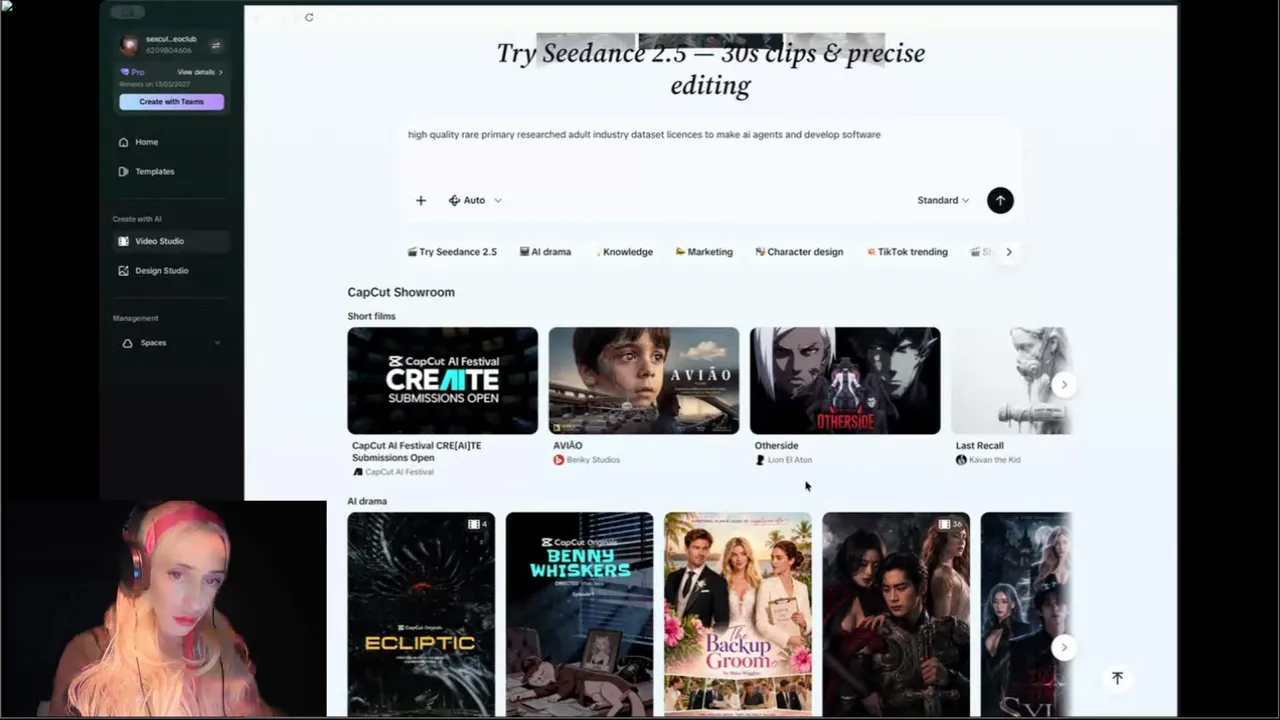
Task: Go to Home in sidebar
Action: (146, 142)
